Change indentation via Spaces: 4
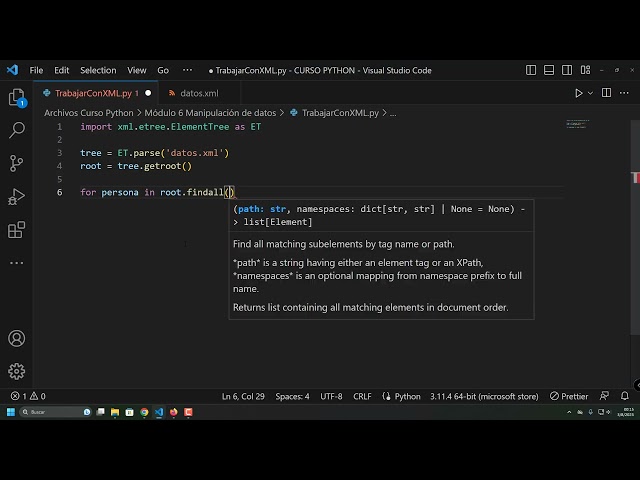This screenshot has width=640, height=480. [x=292, y=396]
